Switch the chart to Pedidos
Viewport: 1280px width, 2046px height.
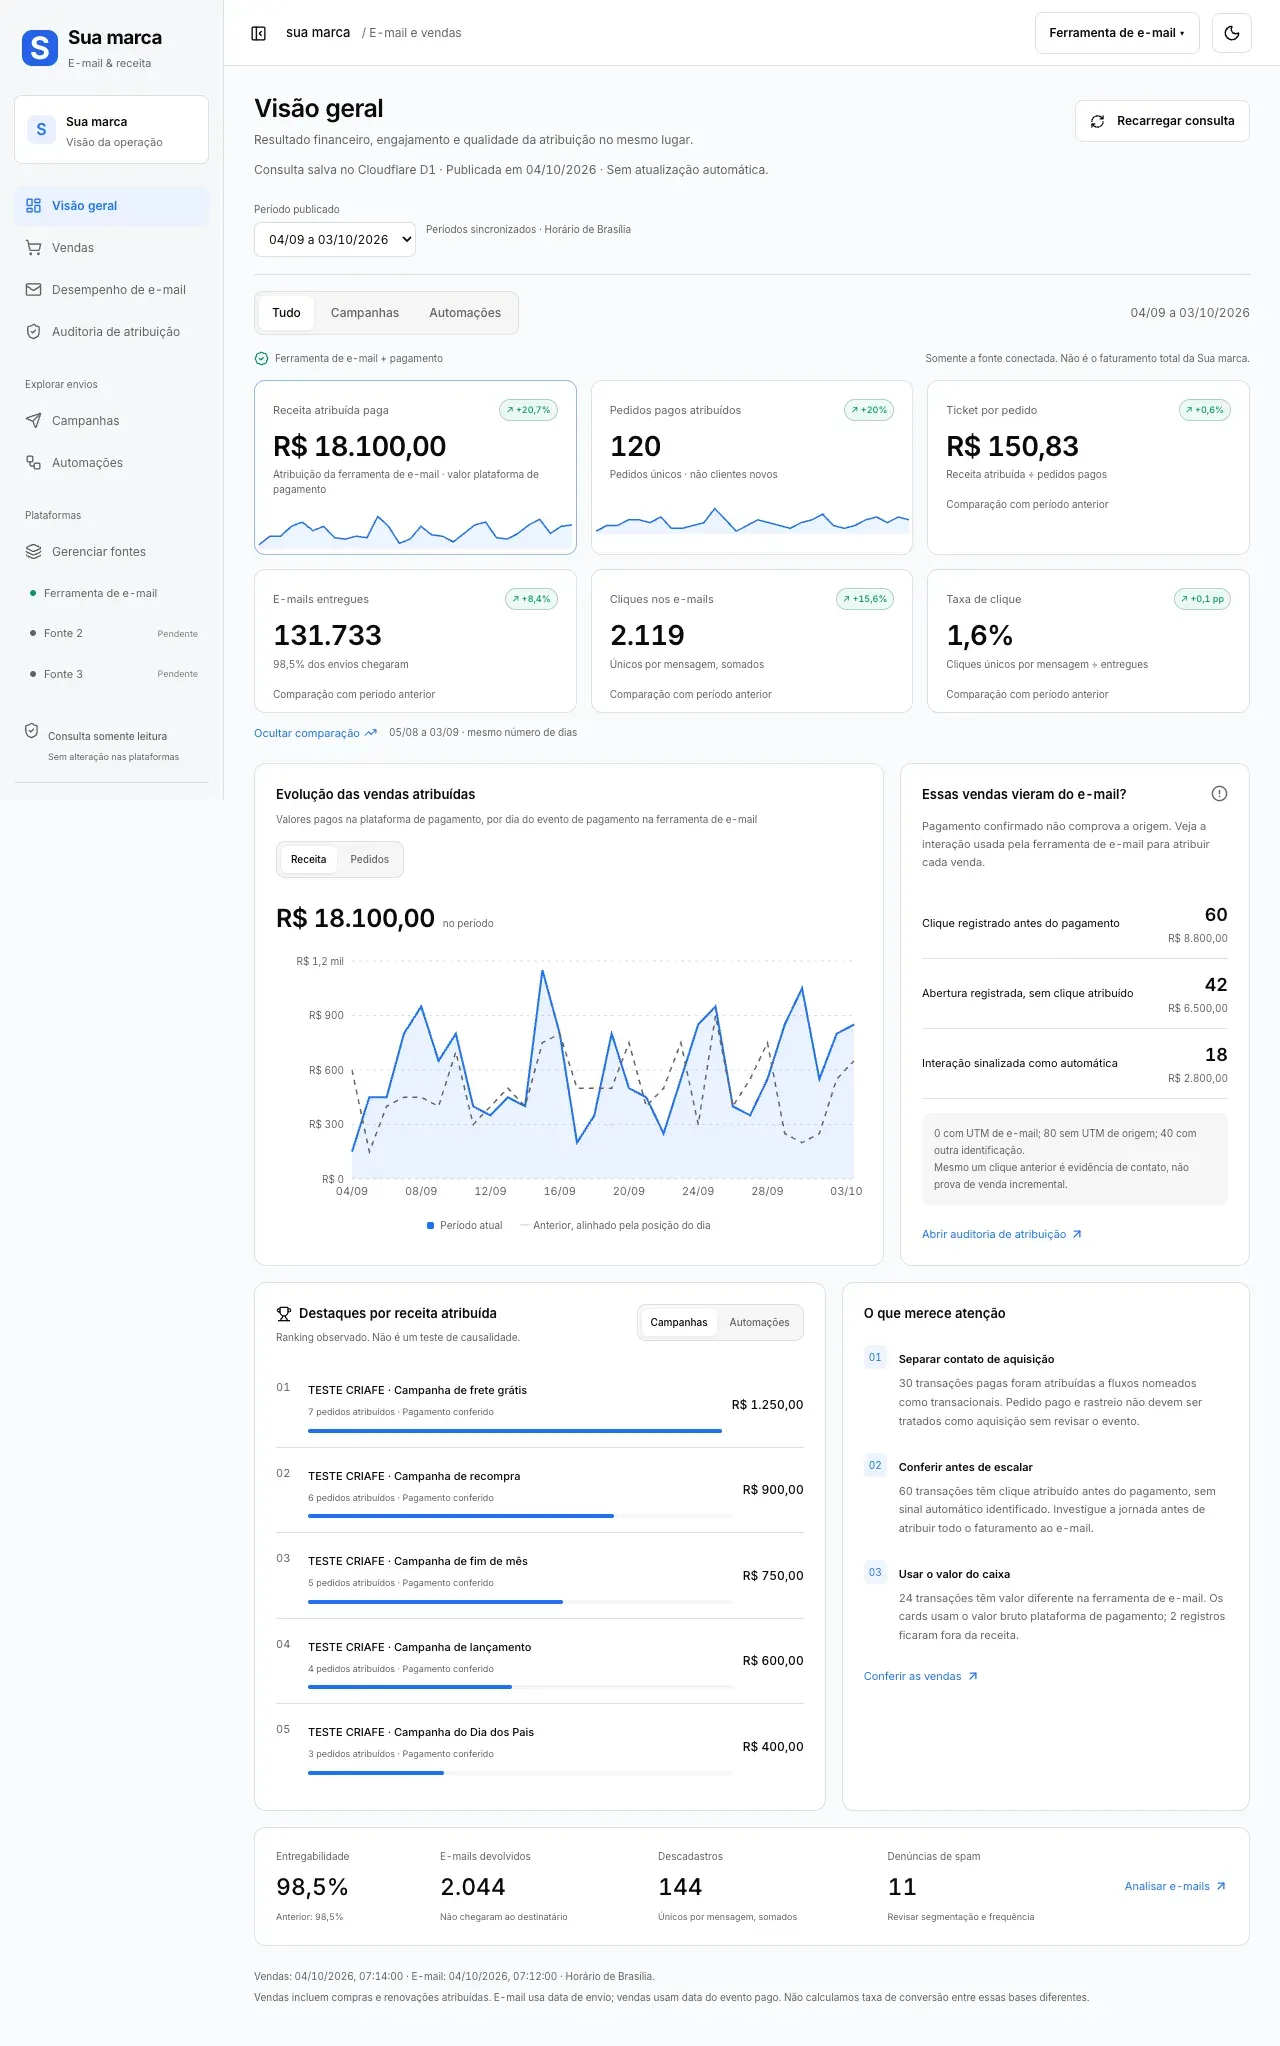coord(370,860)
